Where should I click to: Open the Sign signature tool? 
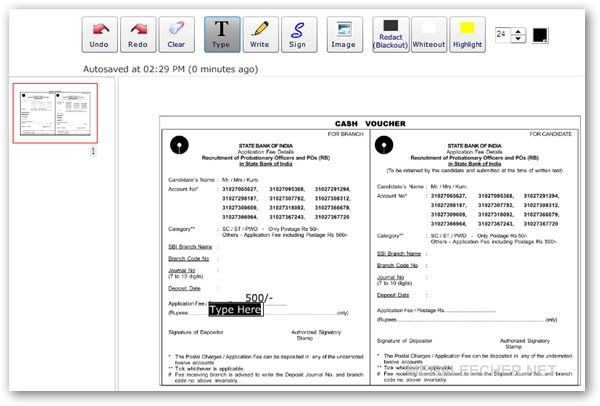[299, 34]
